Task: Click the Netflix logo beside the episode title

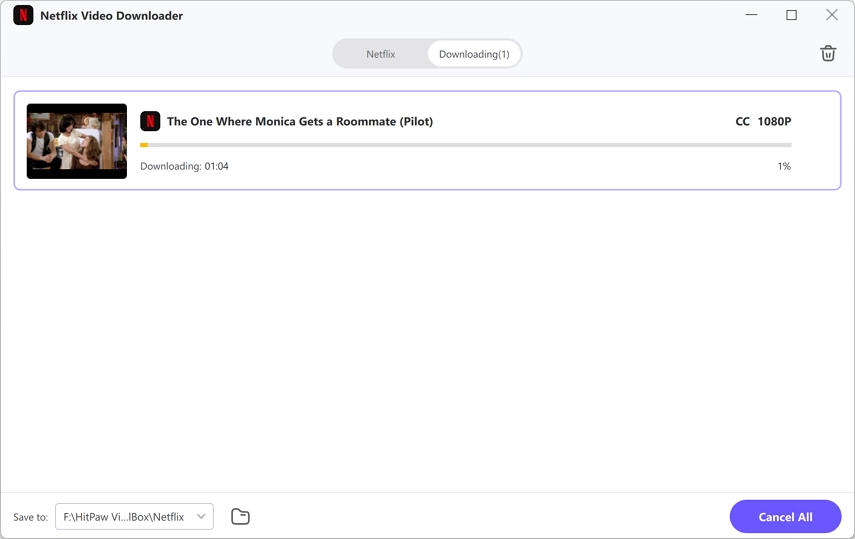Action: click(x=150, y=121)
